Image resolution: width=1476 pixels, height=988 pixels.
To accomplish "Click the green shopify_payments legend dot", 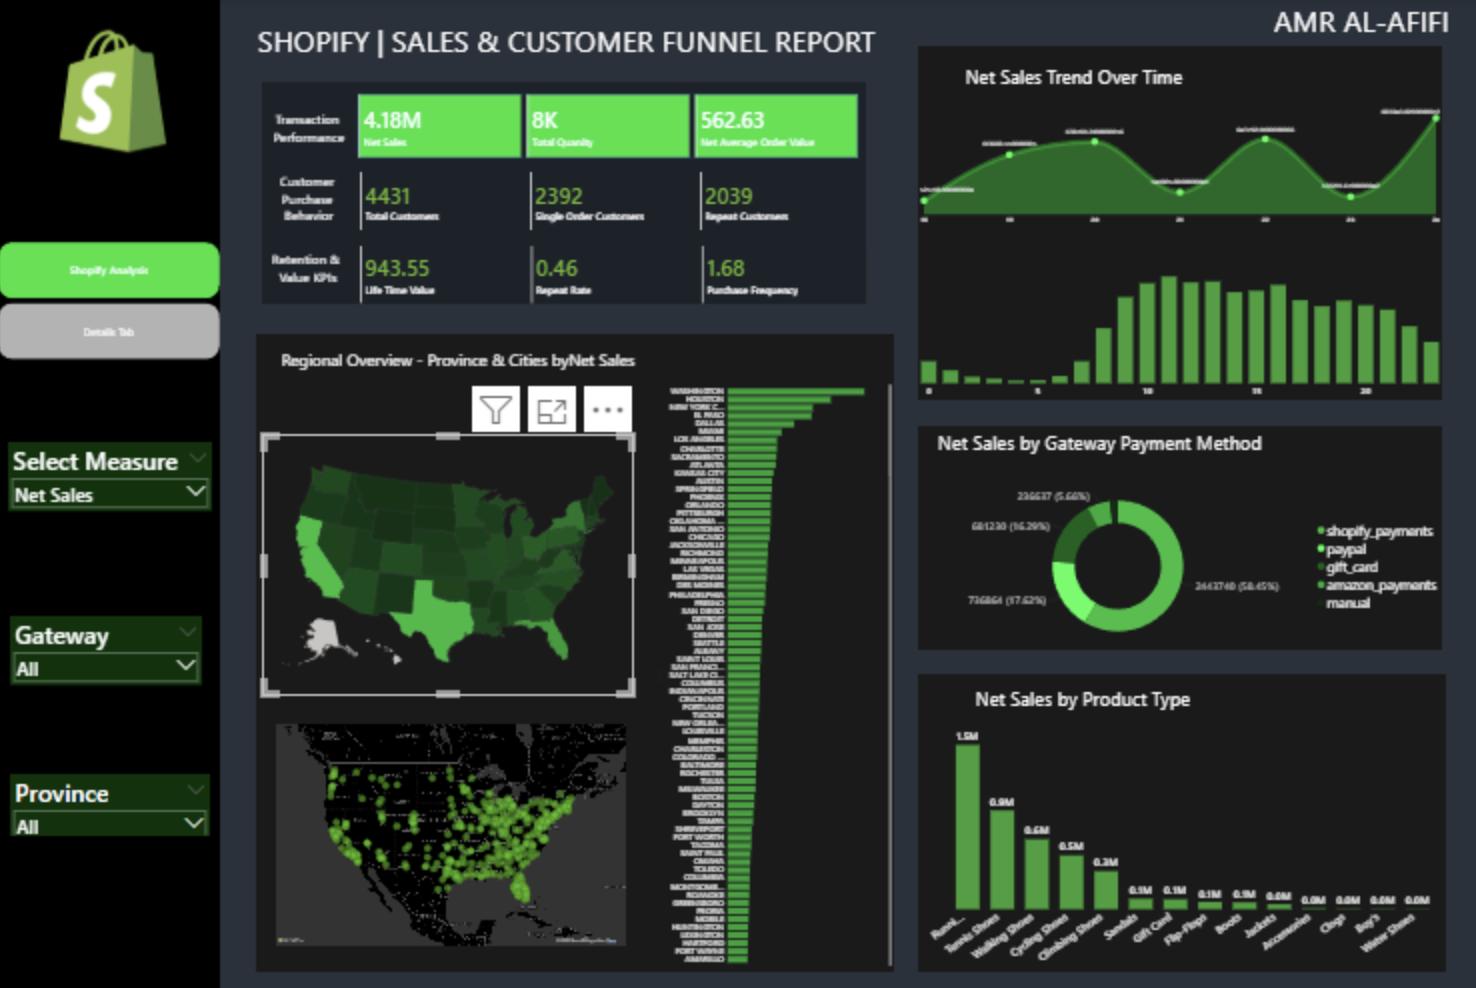I will pos(1321,531).
